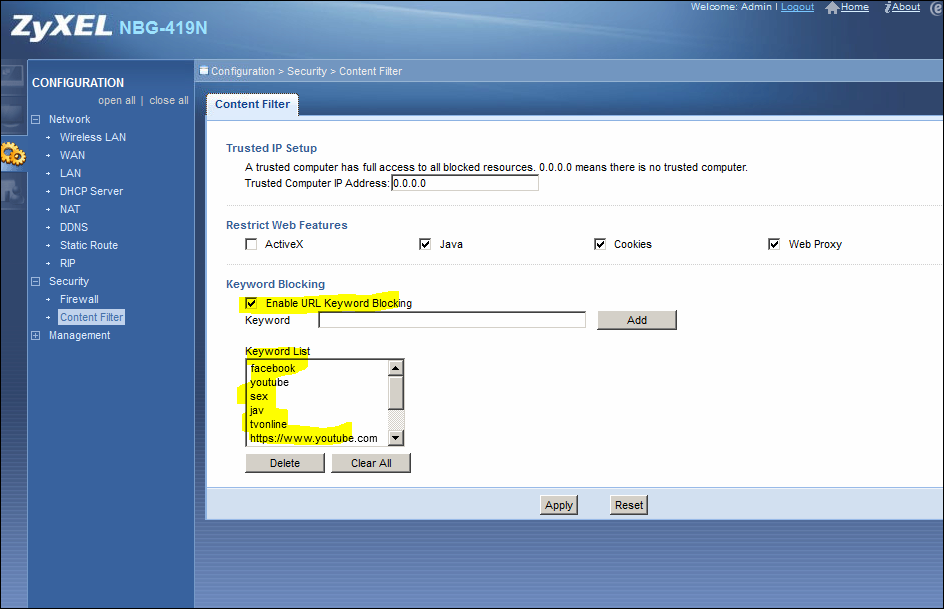
Task: Click the keyword list scroll down arrow
Action: click(x=396, y=438)
